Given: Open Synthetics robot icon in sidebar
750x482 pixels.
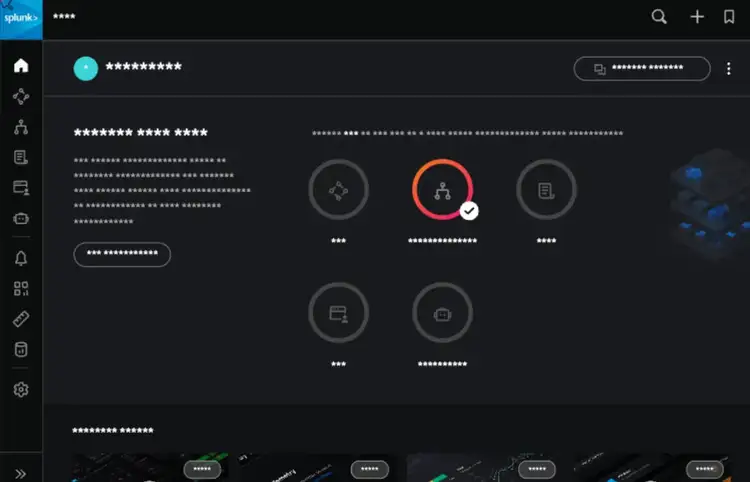Looking at the screenshot, I should pos(21,219).
